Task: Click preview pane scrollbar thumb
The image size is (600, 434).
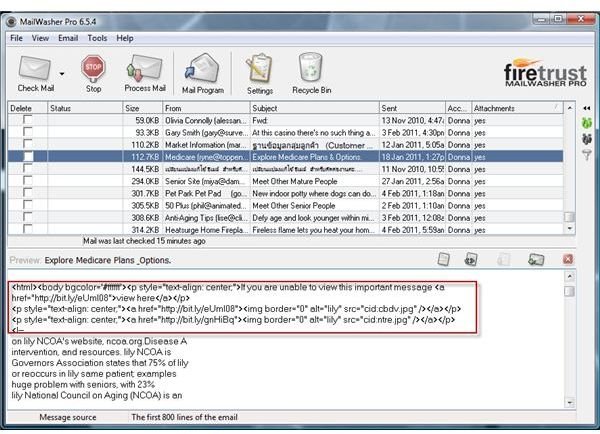Action: point(569,291)
